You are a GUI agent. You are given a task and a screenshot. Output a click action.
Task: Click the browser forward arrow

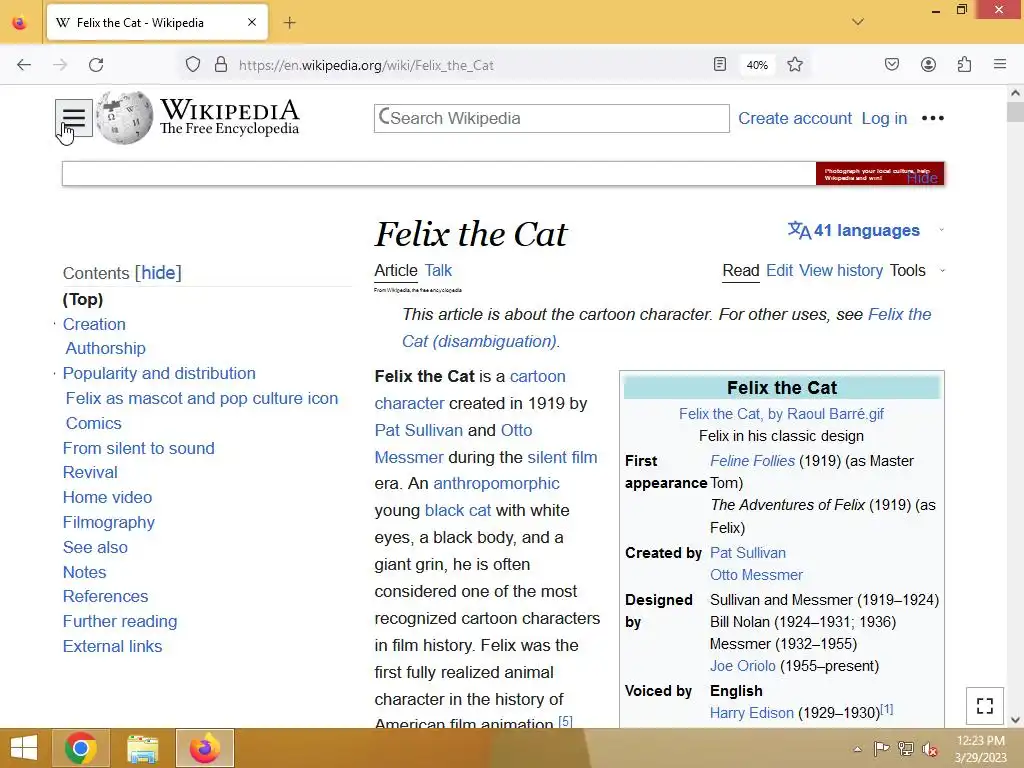point(60,65)
